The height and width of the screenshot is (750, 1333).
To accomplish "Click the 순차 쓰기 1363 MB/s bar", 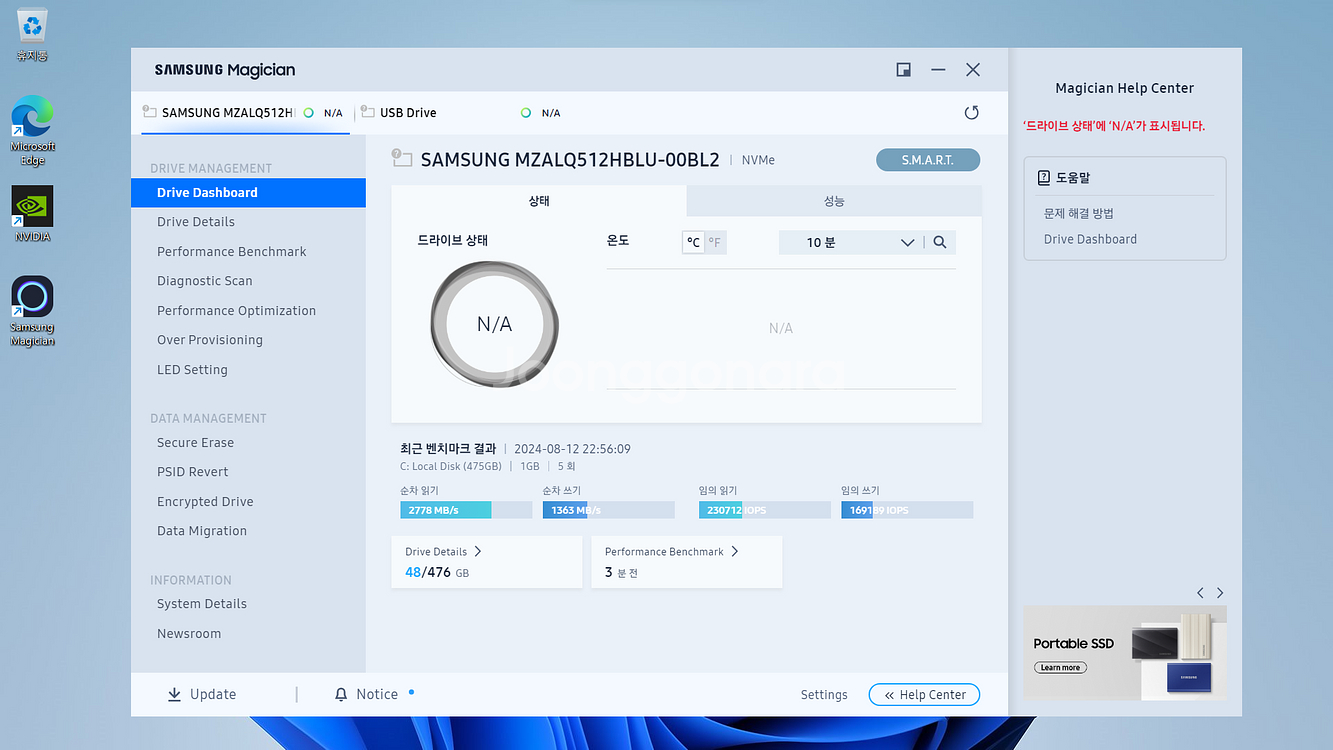I will 609,510.
